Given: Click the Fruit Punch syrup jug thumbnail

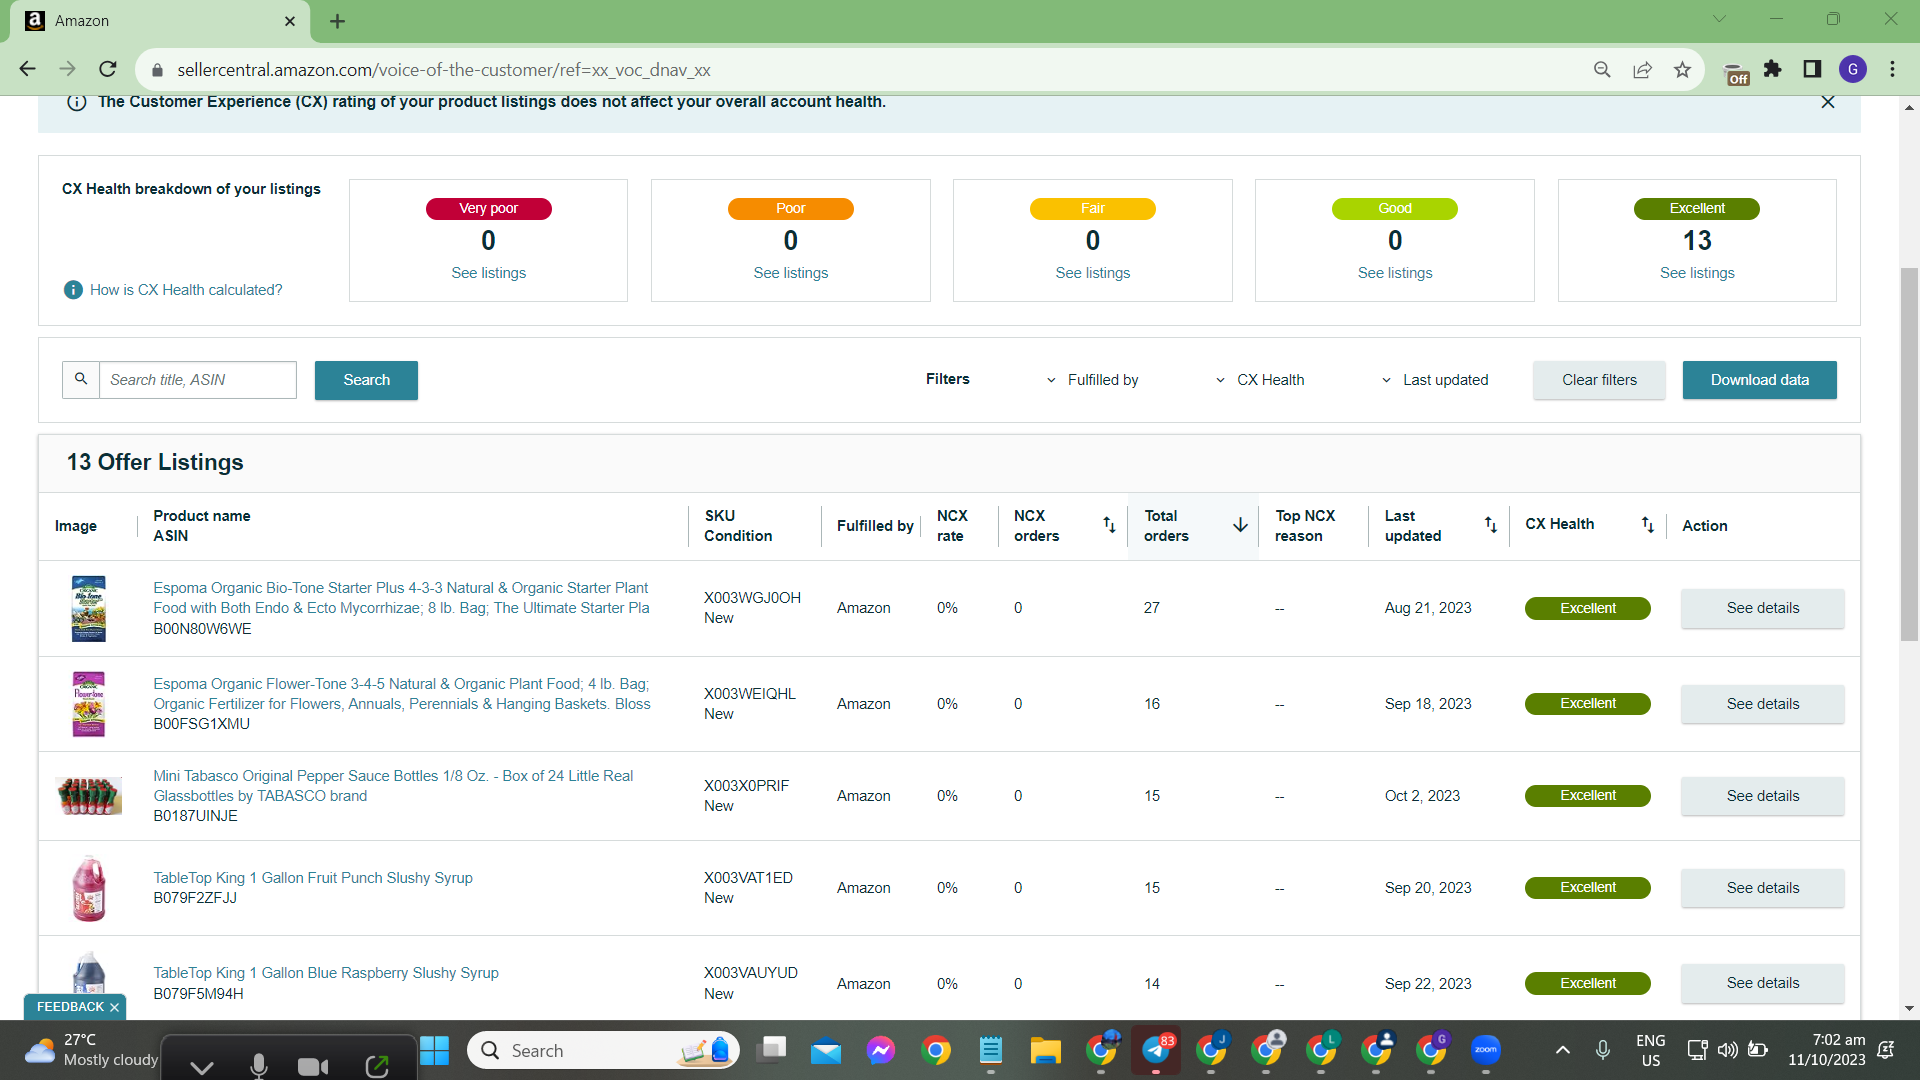Looking at the screenshot, I should pyautogui.click(x=89, y=888).
